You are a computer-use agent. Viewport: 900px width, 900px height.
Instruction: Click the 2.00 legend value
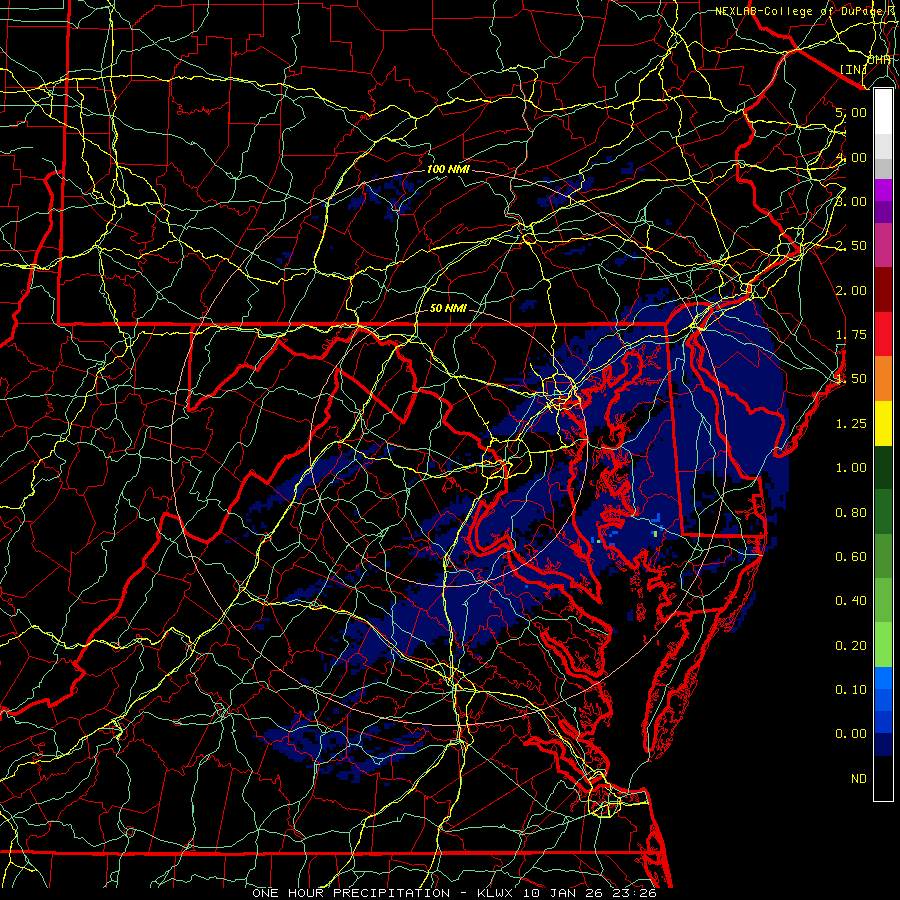851,290
